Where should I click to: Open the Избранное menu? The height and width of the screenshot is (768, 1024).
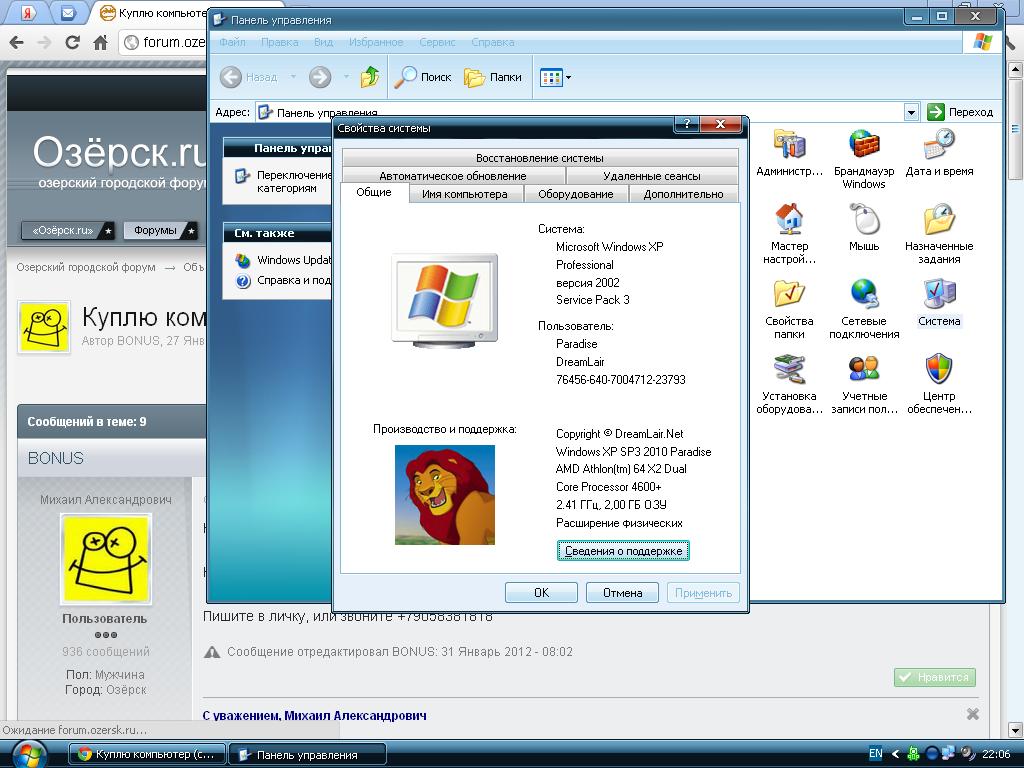tap(376, 42)
